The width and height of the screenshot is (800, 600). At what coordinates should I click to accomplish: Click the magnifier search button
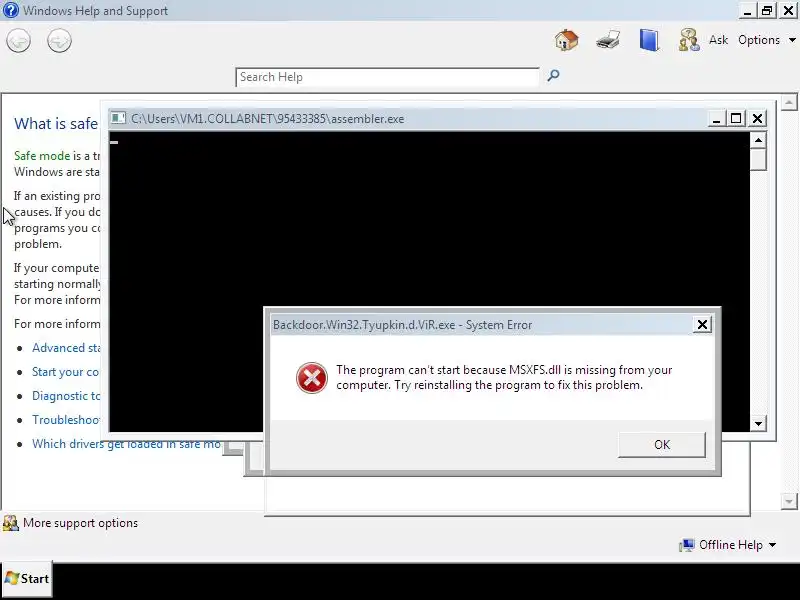pyautogui.click(x=553, y=76)
